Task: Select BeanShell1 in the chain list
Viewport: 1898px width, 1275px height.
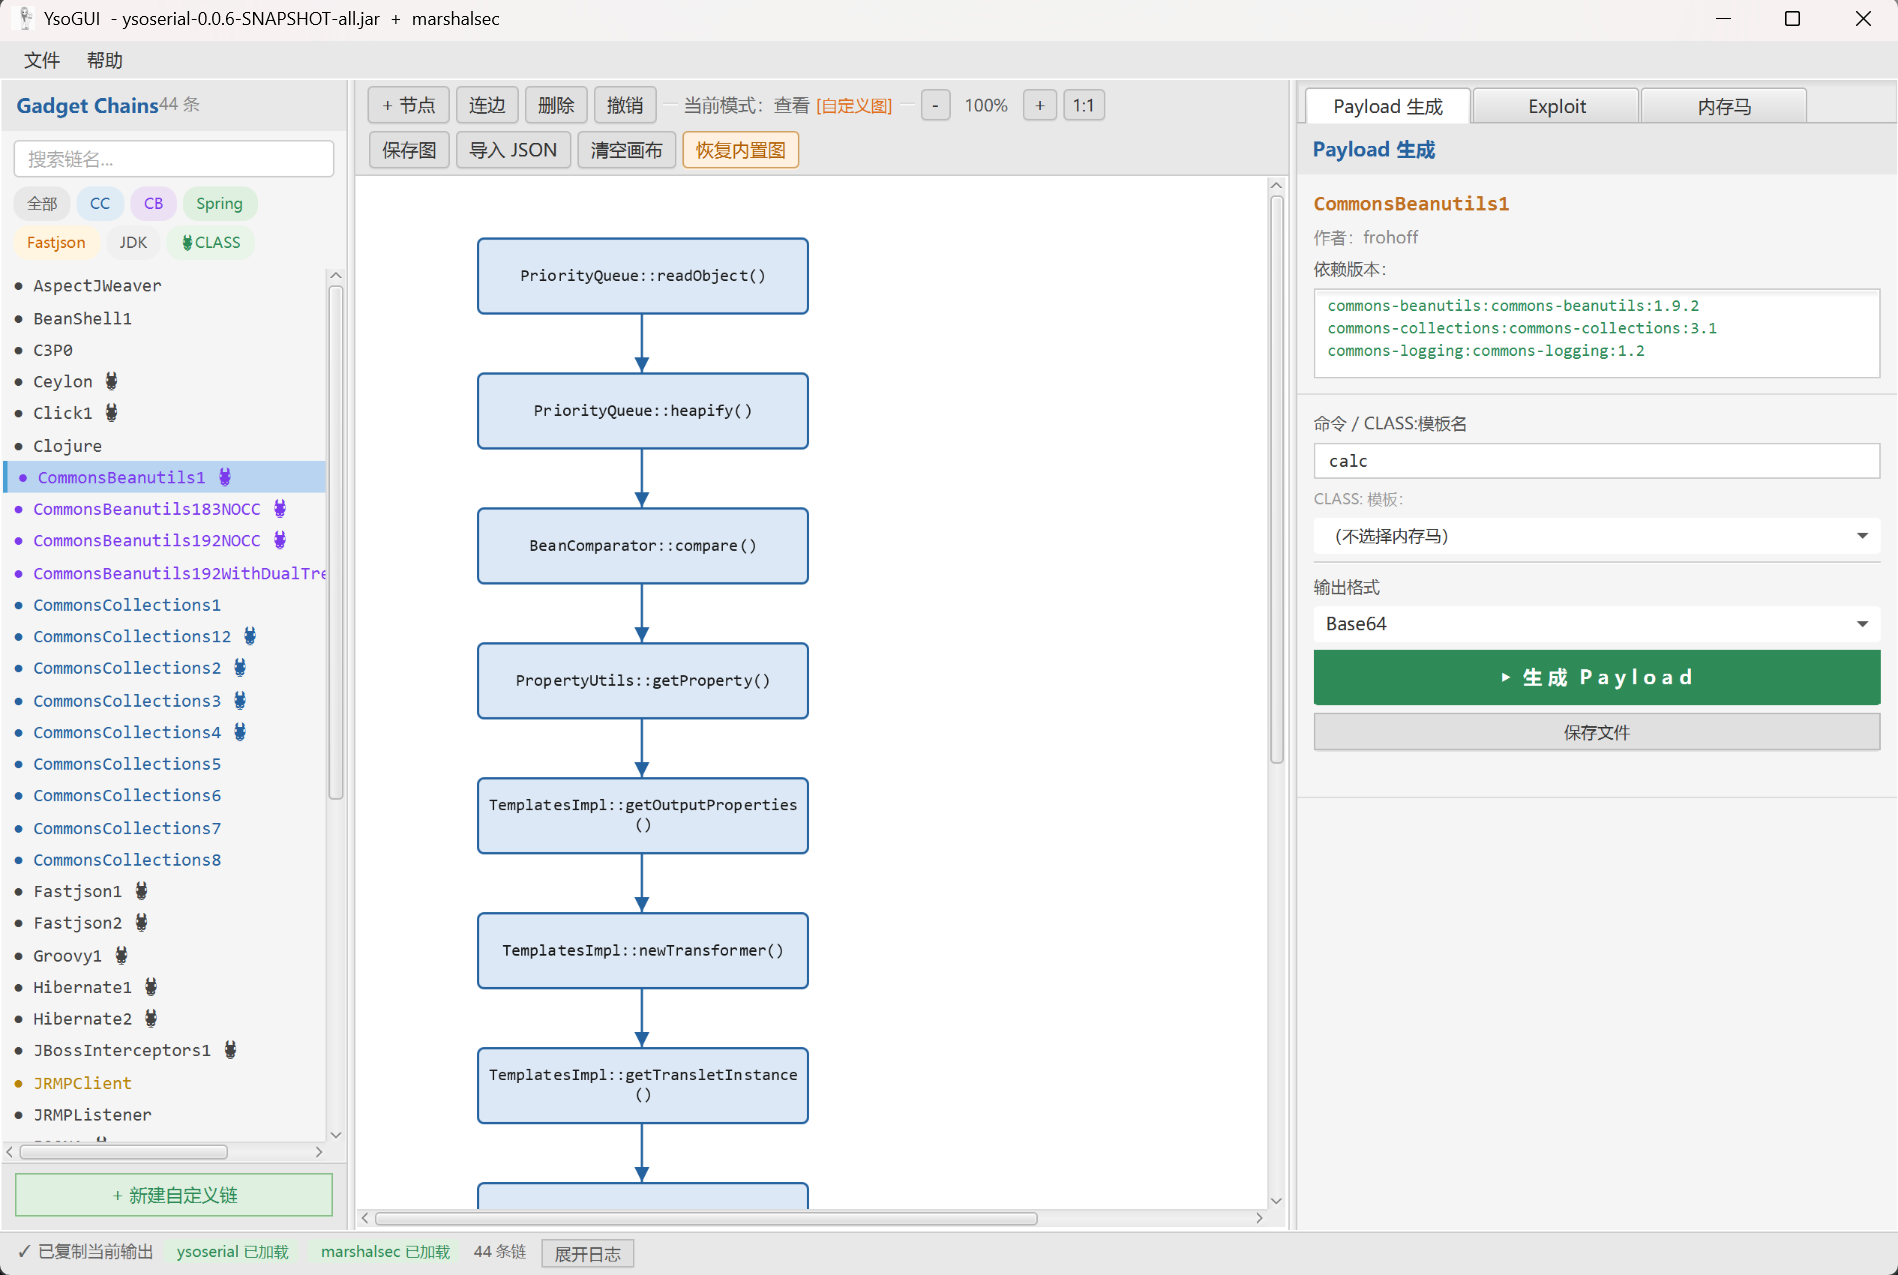Action: pos(165,318)
